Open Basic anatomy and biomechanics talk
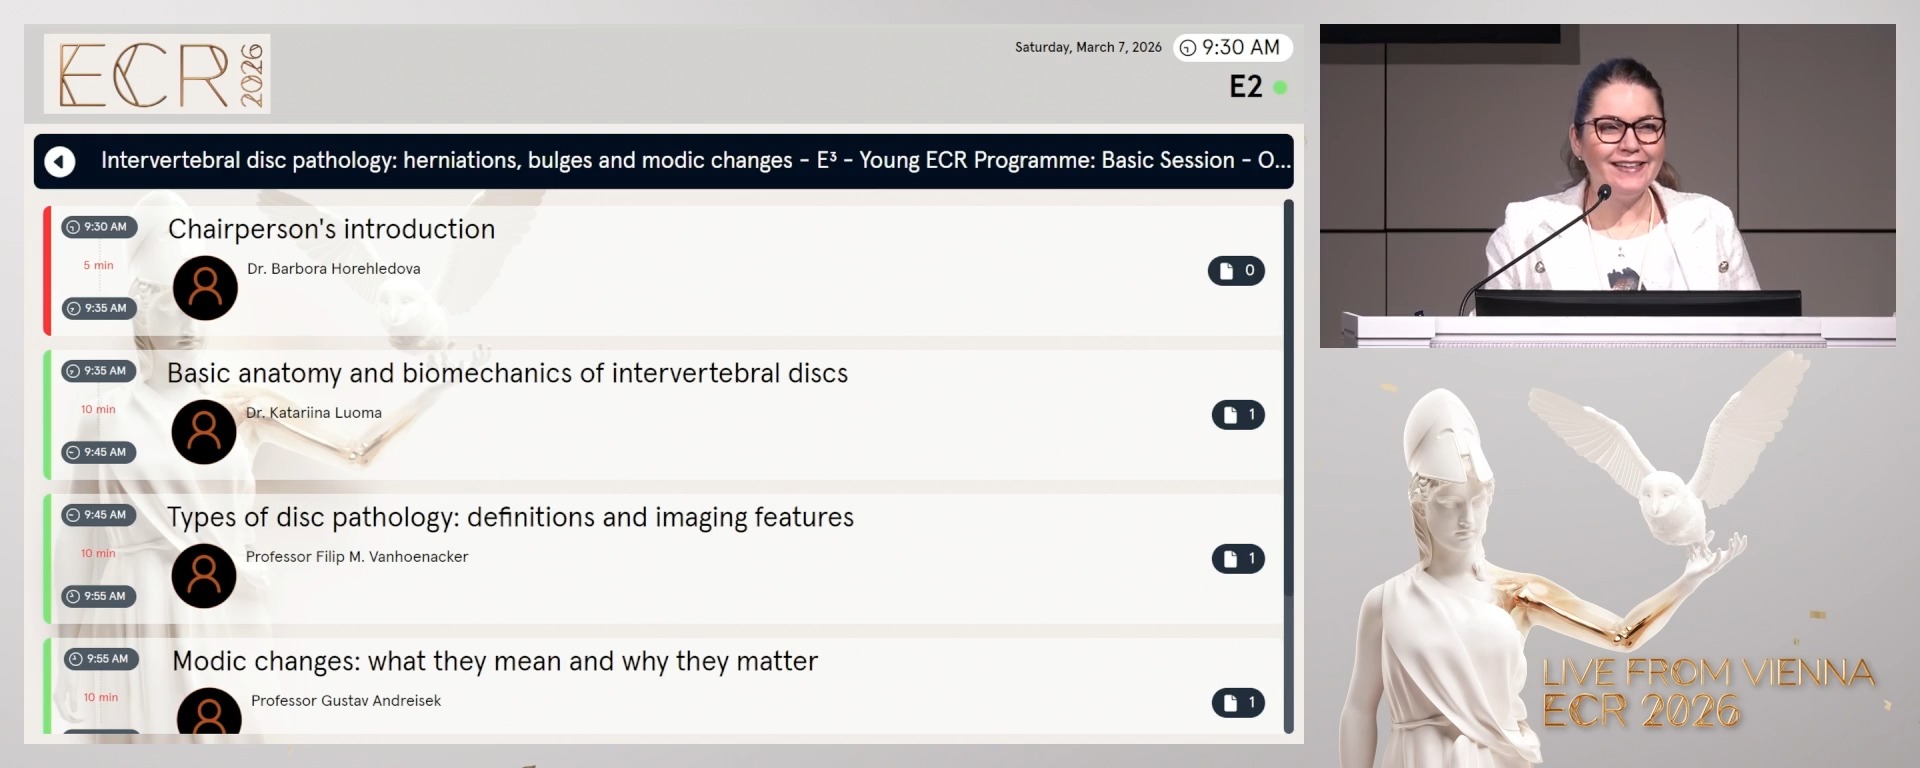The width and height of the screenshot is (1920, 768). (x=507, y=373)
